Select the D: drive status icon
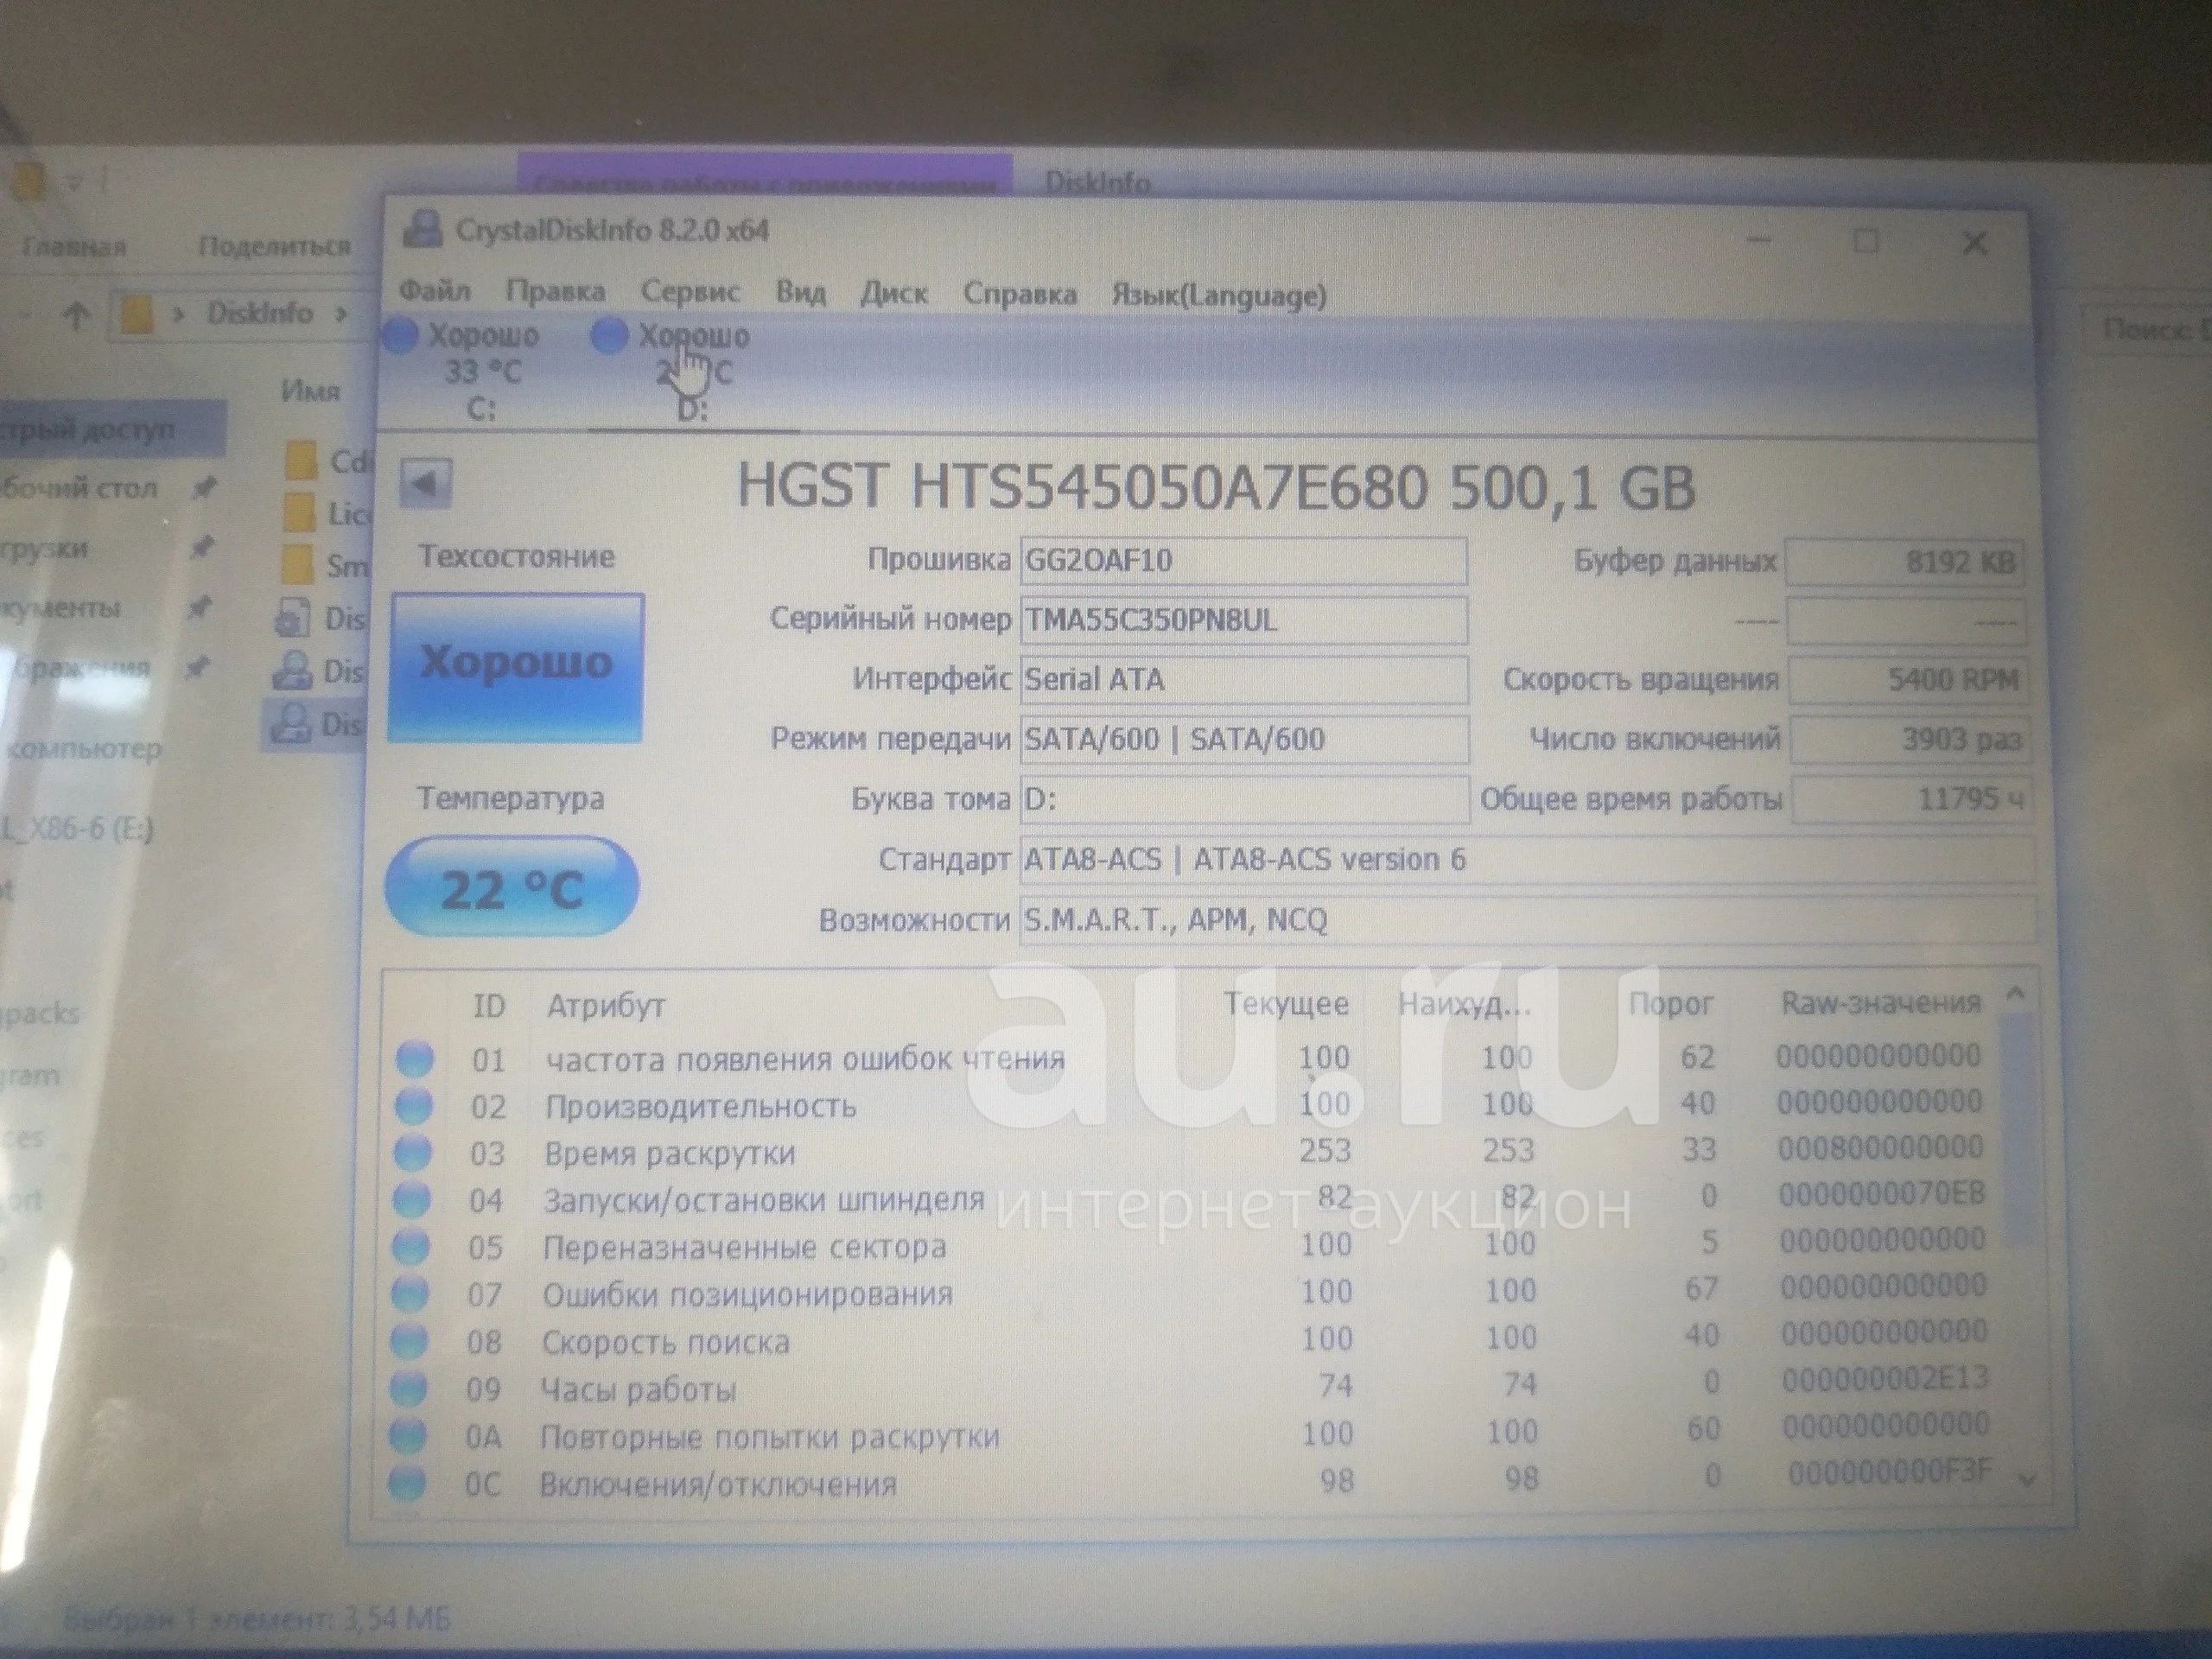The height and width of the screenshot is (1659, 2212). [x=609, y=337]
